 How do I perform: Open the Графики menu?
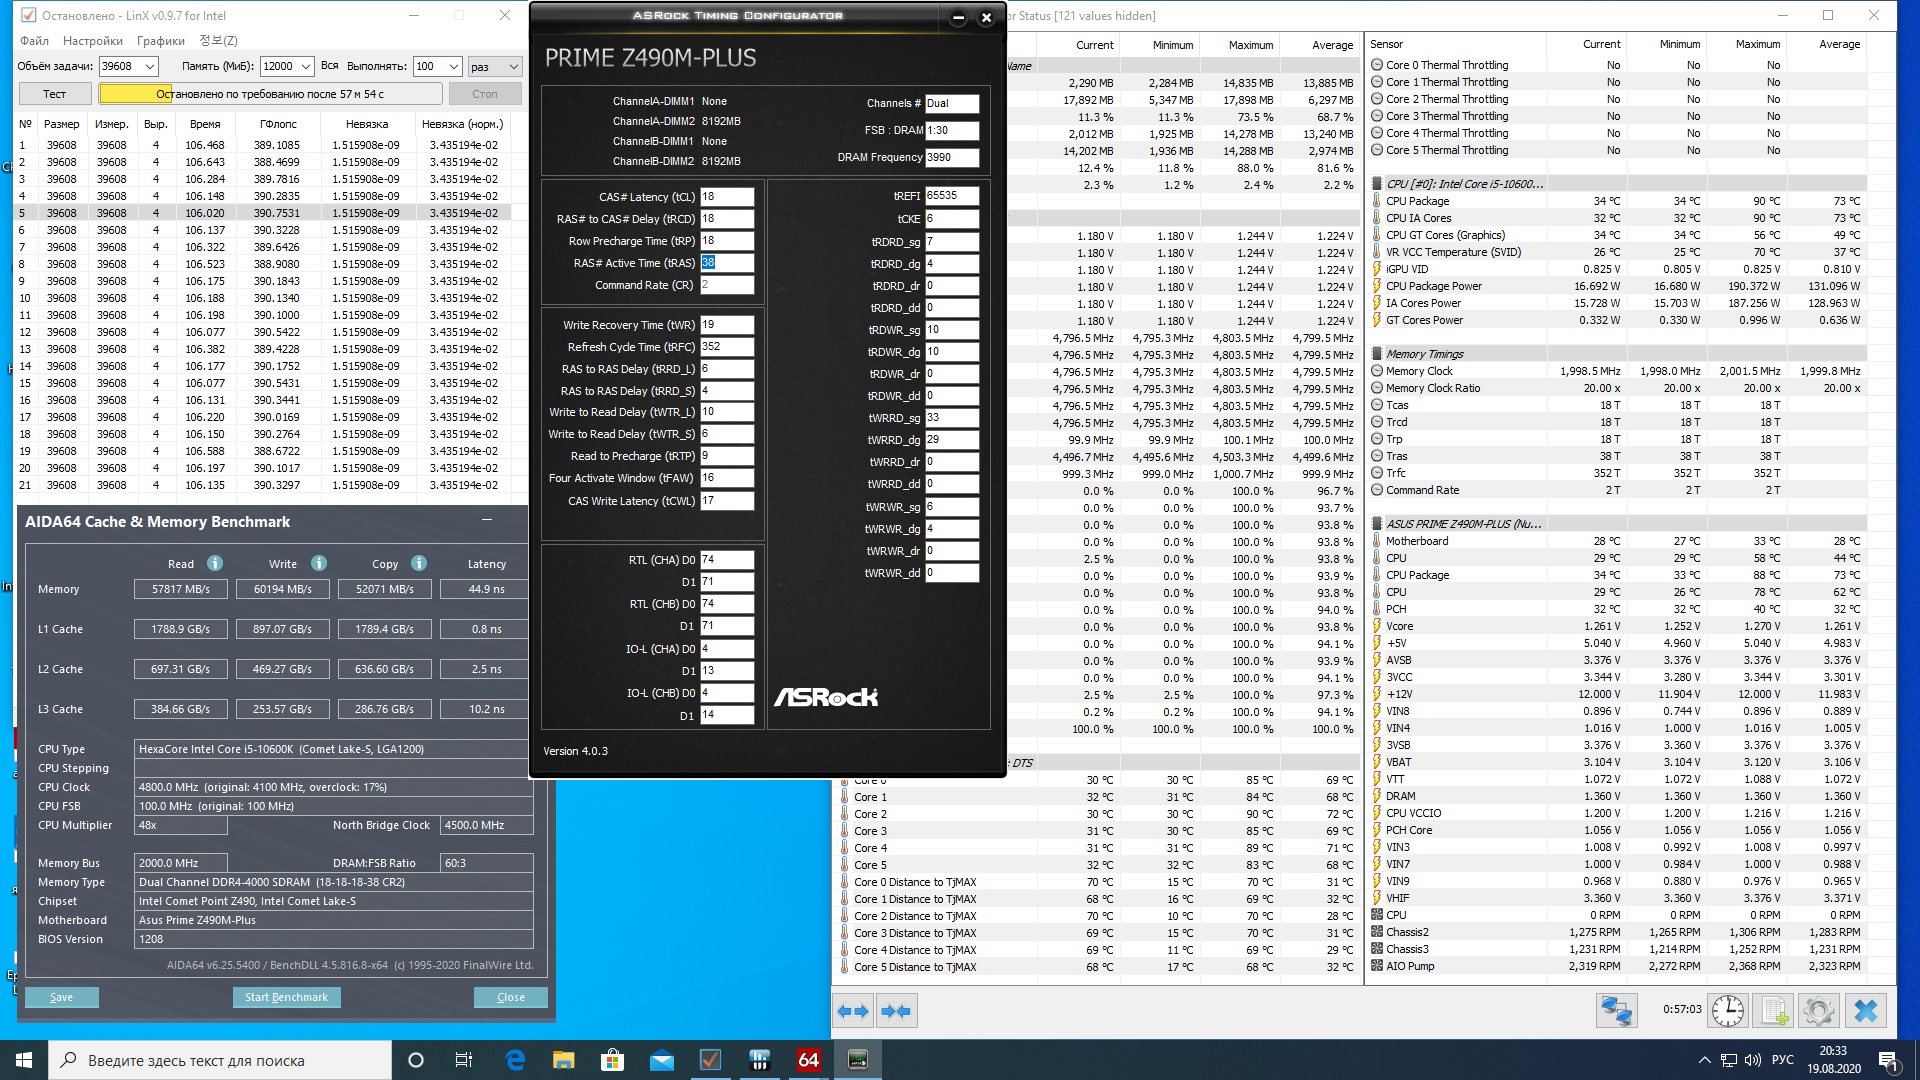coord(161,41)
